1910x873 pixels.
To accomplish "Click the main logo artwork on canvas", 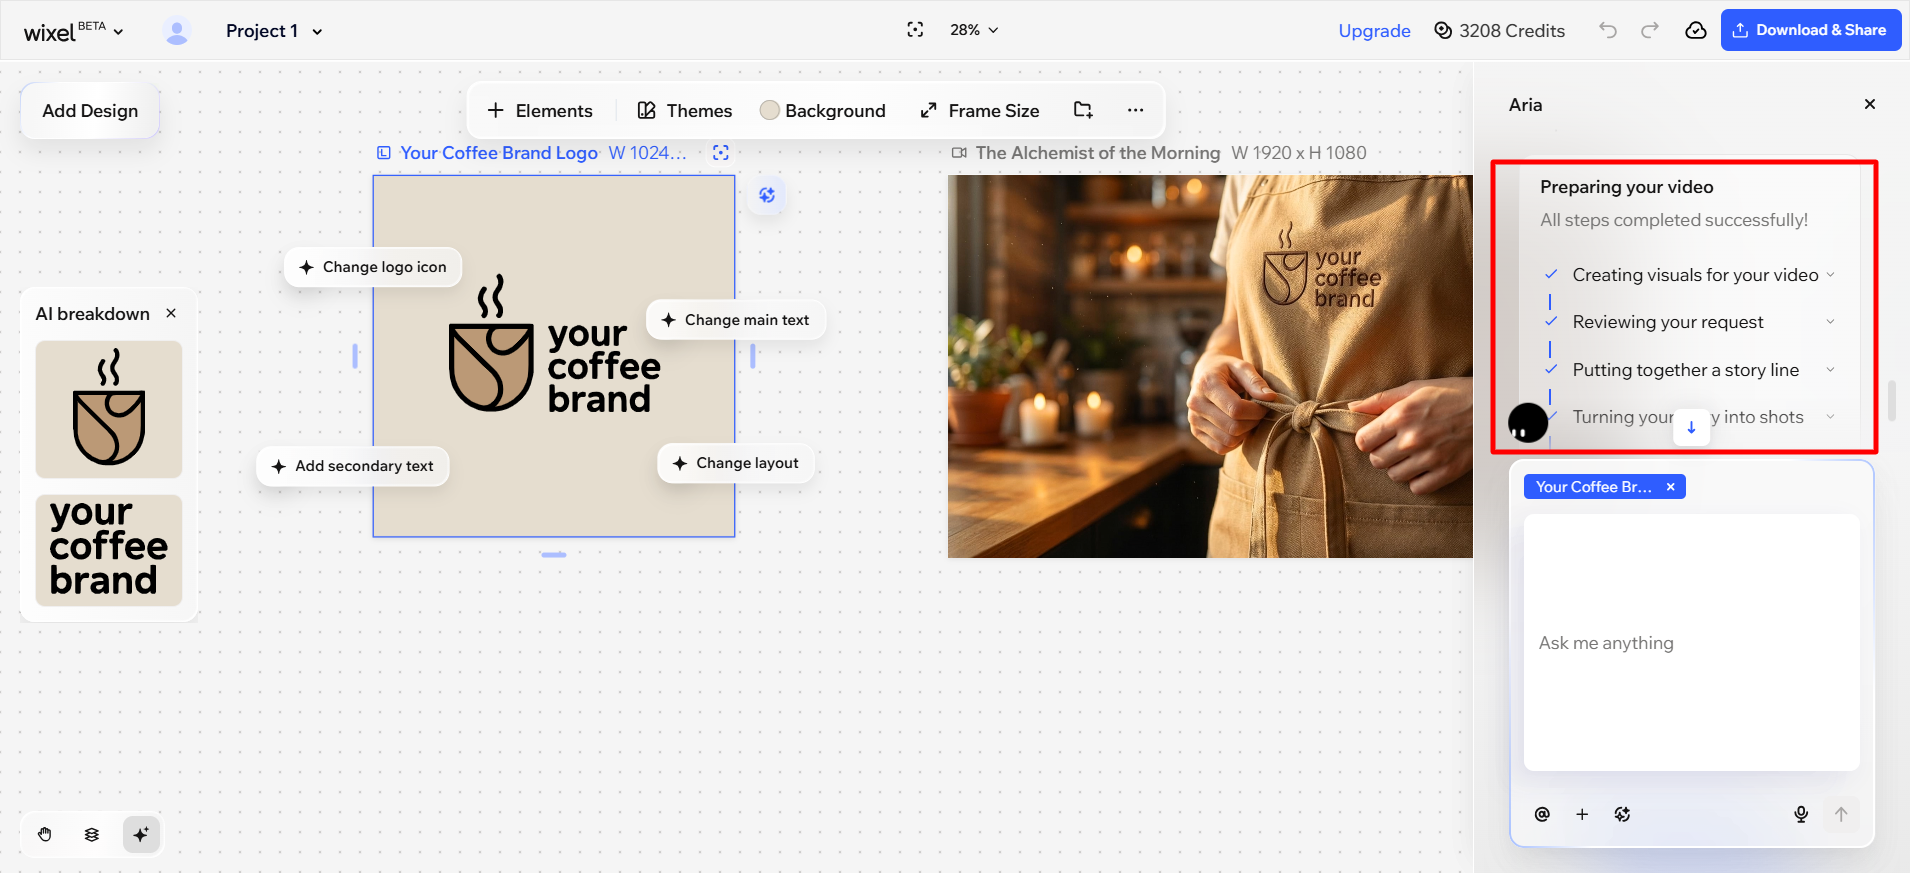I will point(554,345).
